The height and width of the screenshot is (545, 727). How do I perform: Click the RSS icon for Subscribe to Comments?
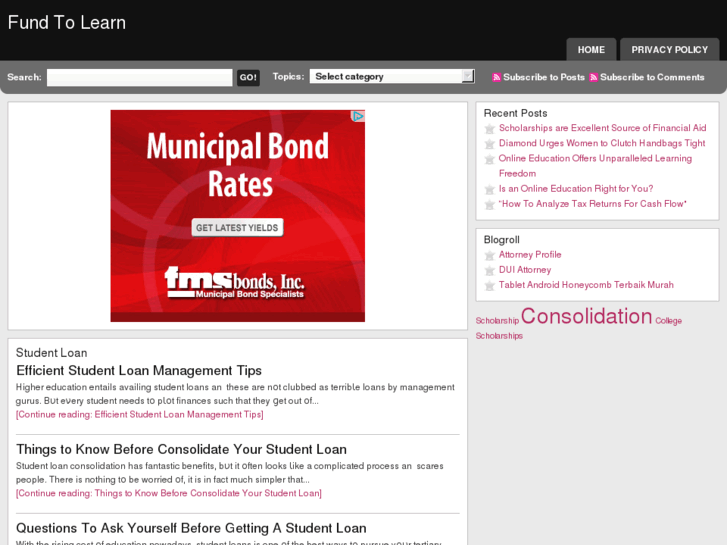pyautogui.click(x=593, y=77)
